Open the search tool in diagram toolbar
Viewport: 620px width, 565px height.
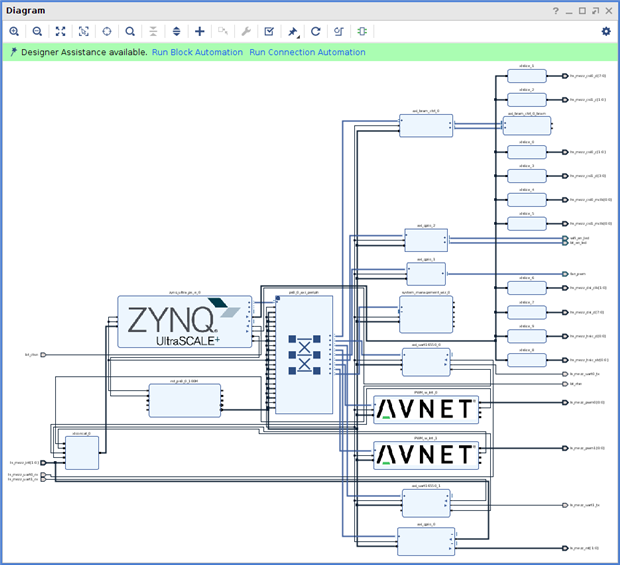click(130, 31)
